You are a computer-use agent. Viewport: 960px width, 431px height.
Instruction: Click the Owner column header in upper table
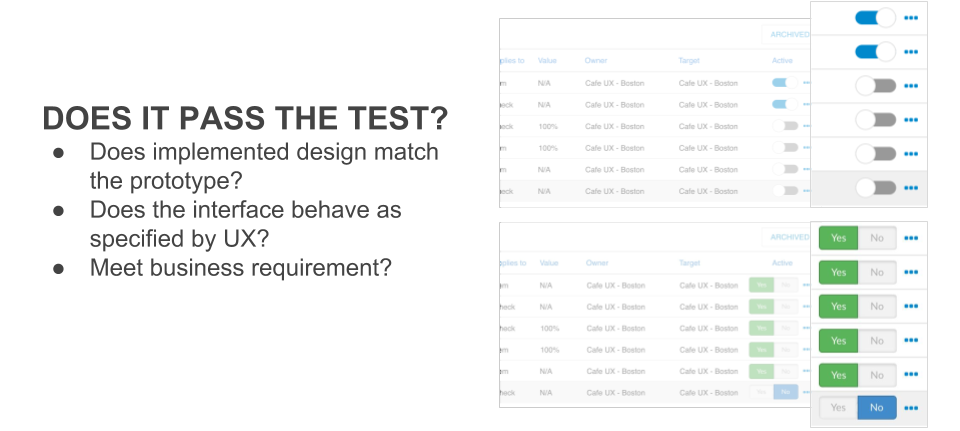coord(596,61)
